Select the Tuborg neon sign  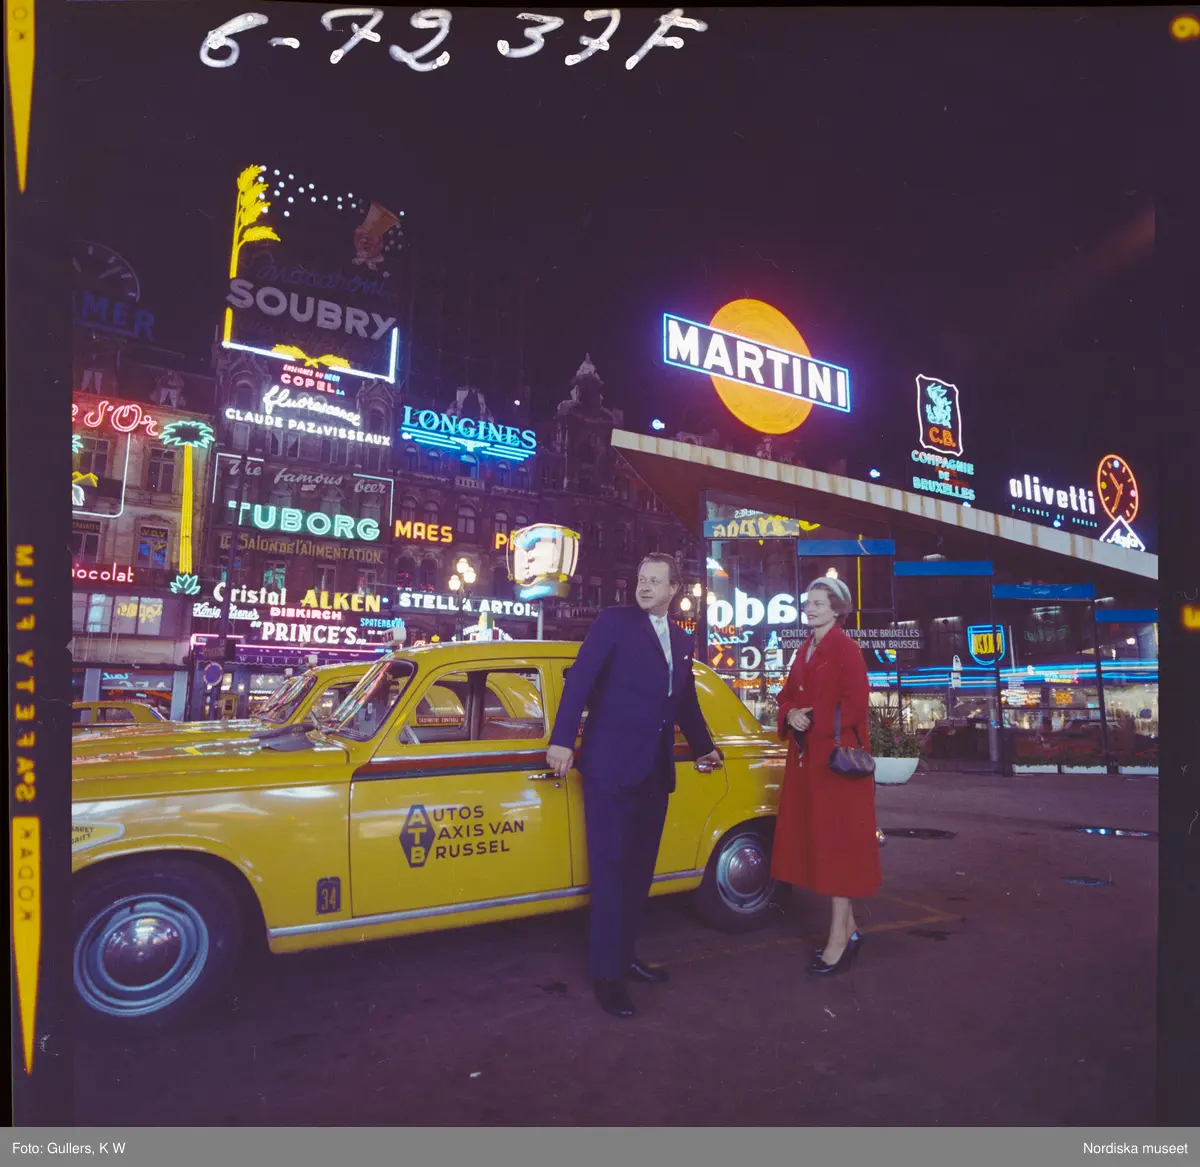tap(305, 521)
